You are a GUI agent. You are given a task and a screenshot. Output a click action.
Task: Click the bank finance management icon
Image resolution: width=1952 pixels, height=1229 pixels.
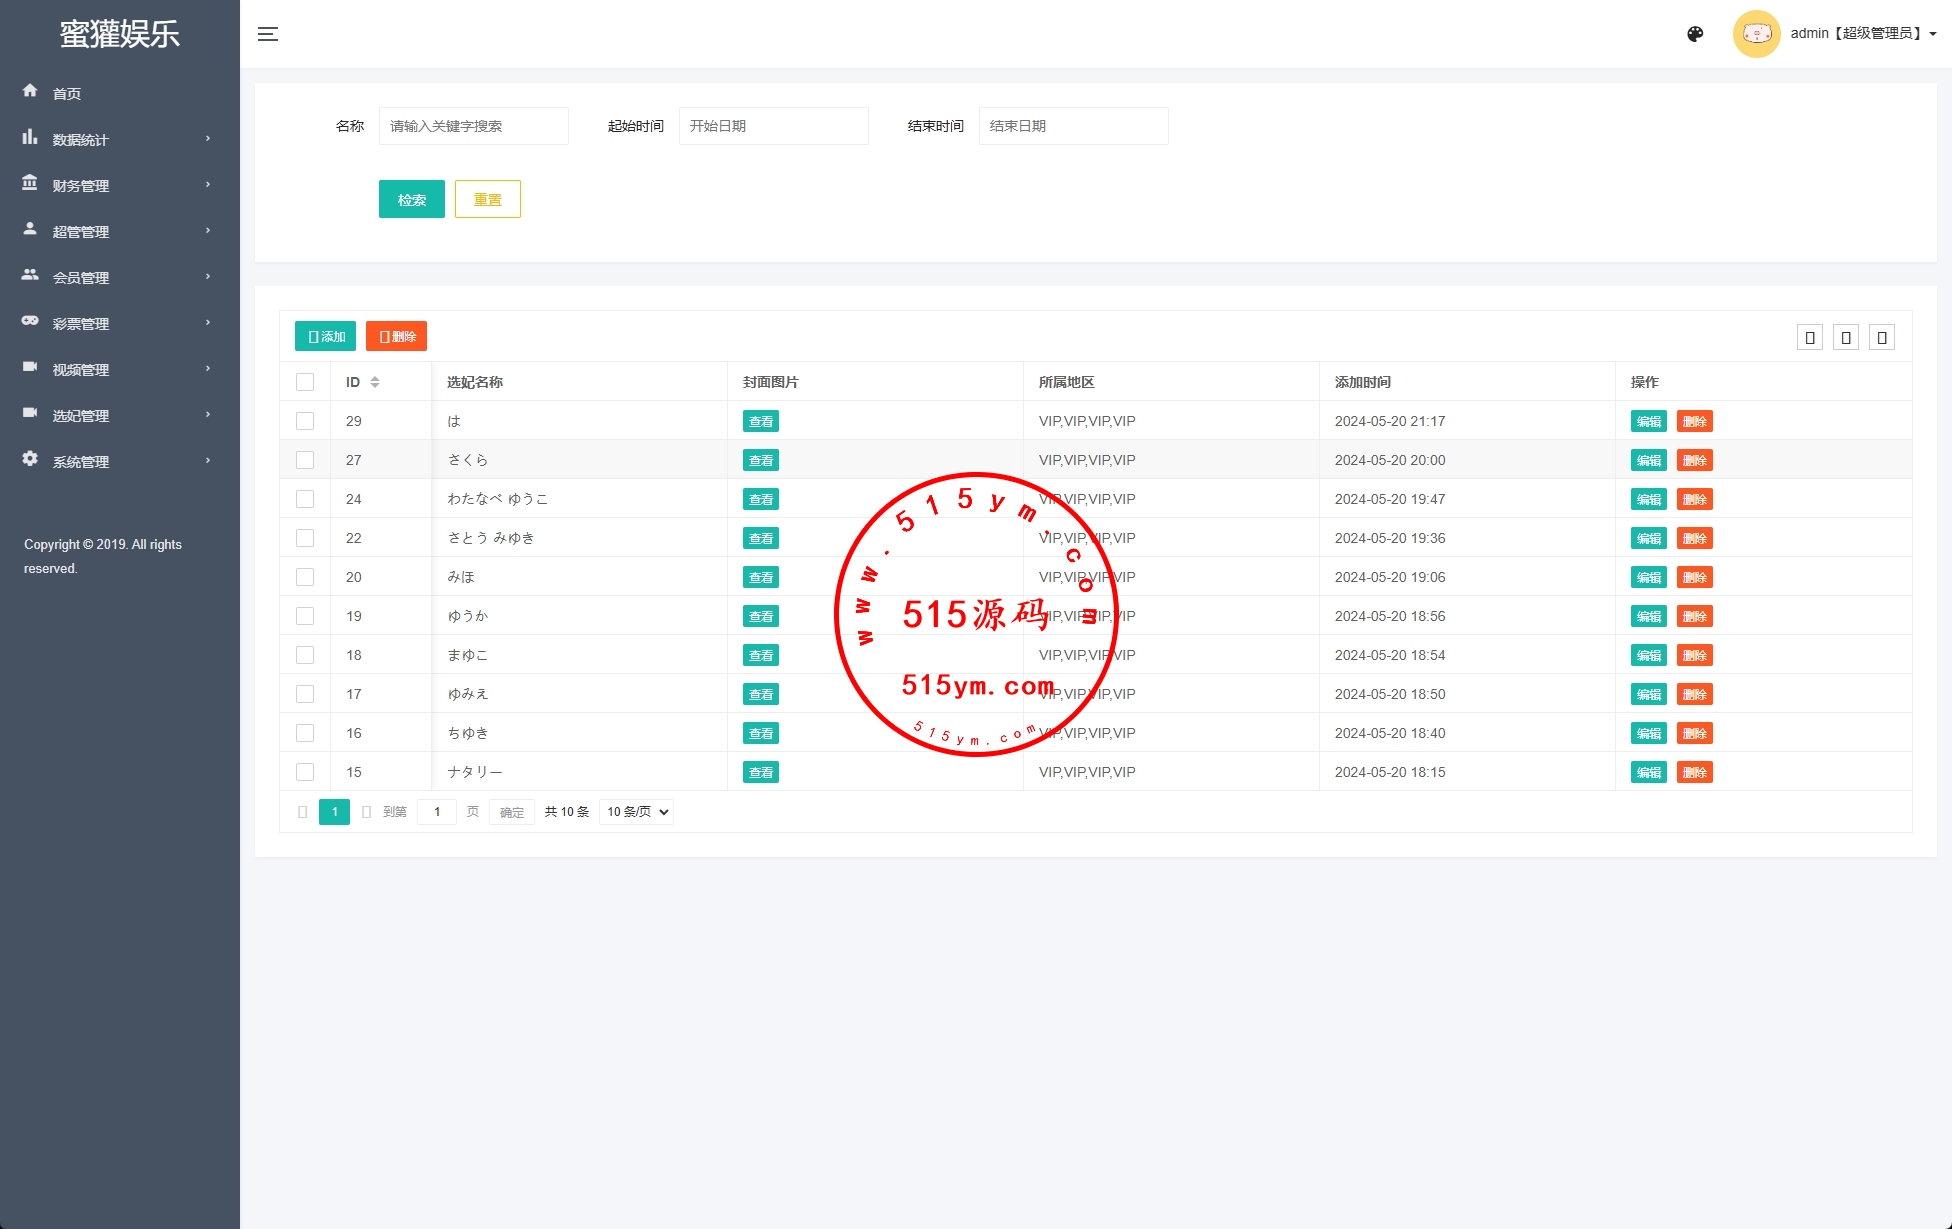30,183
